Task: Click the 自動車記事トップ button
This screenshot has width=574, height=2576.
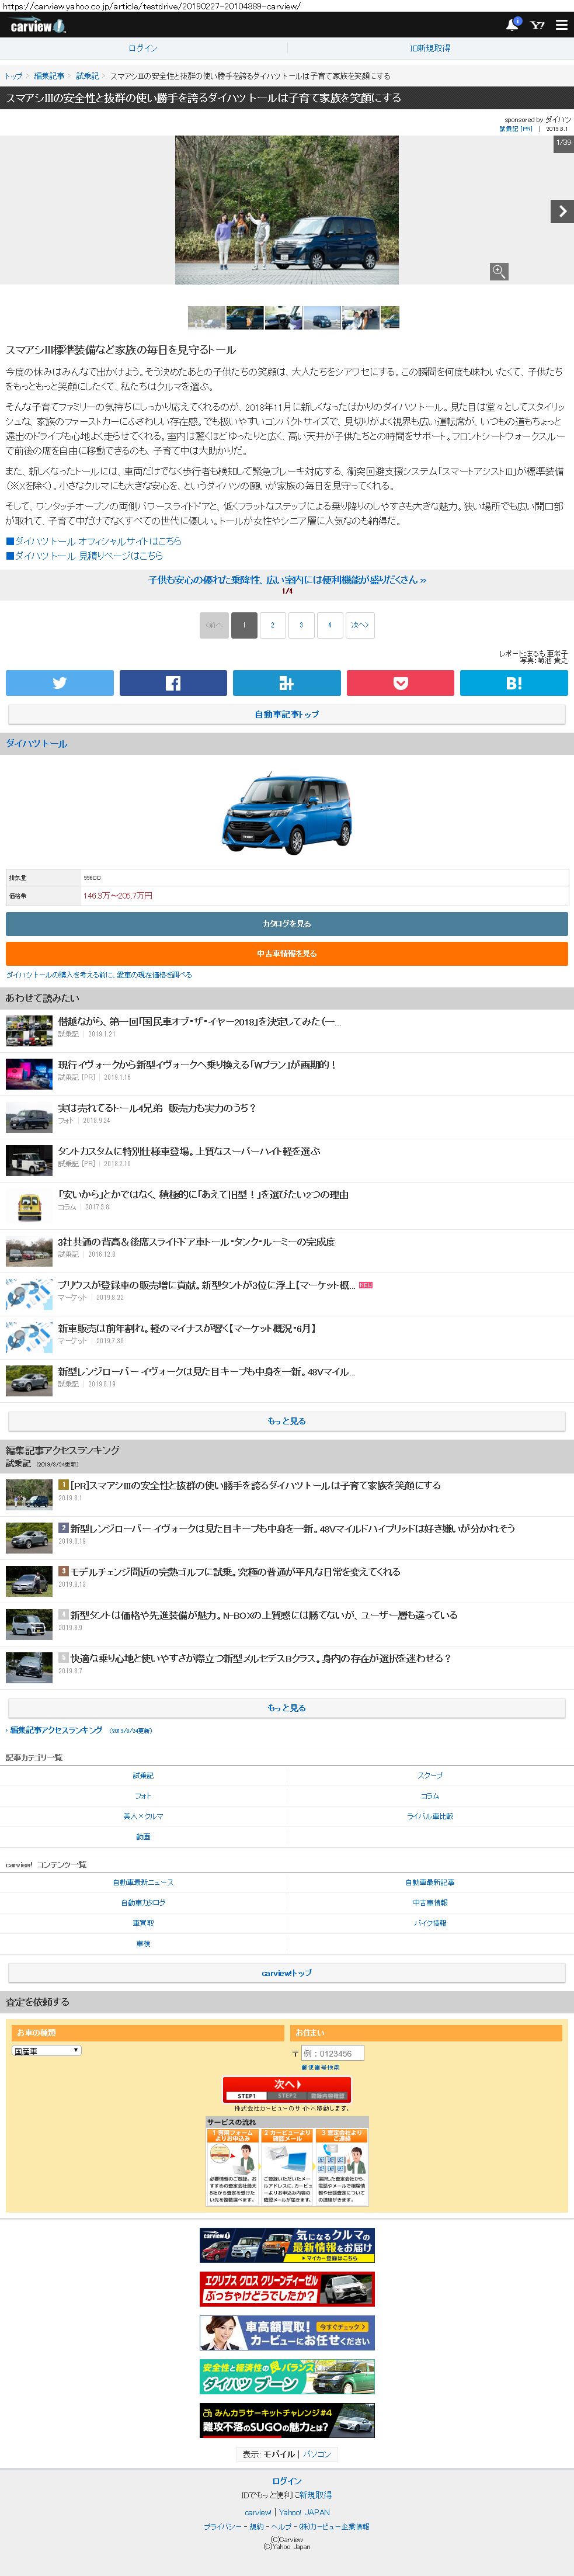Action: pyautogui.click(x=287, y=715)
